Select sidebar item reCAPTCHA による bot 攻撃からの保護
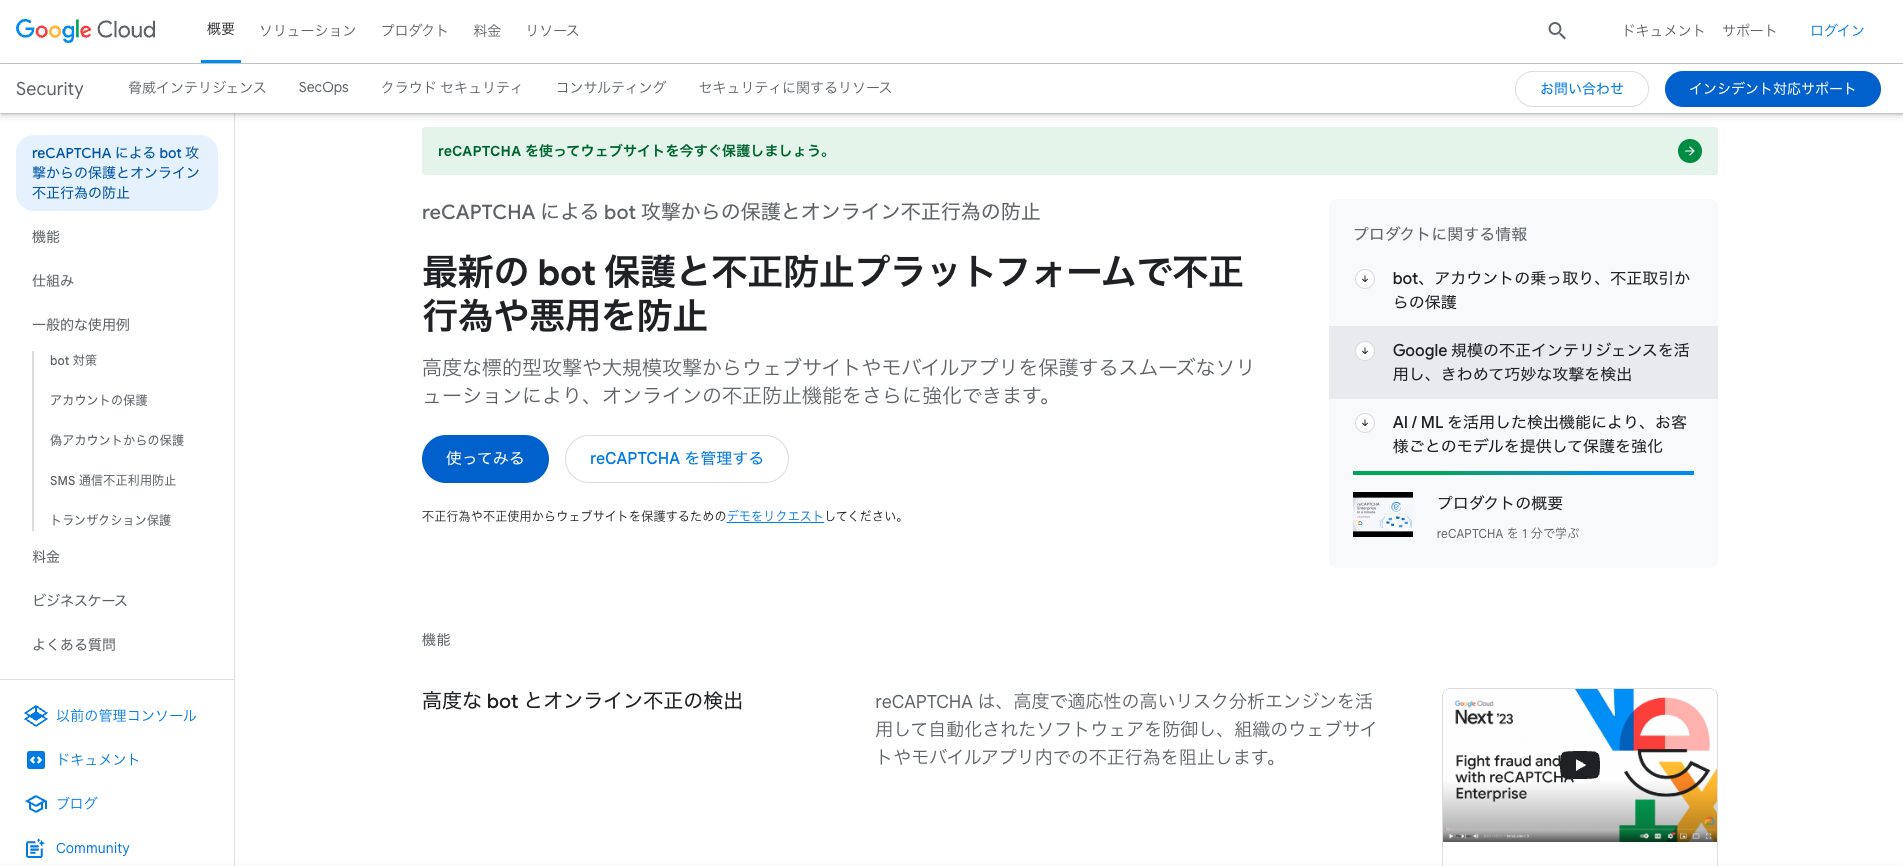This screenshot has width=1903, height=866. (117, 173)
